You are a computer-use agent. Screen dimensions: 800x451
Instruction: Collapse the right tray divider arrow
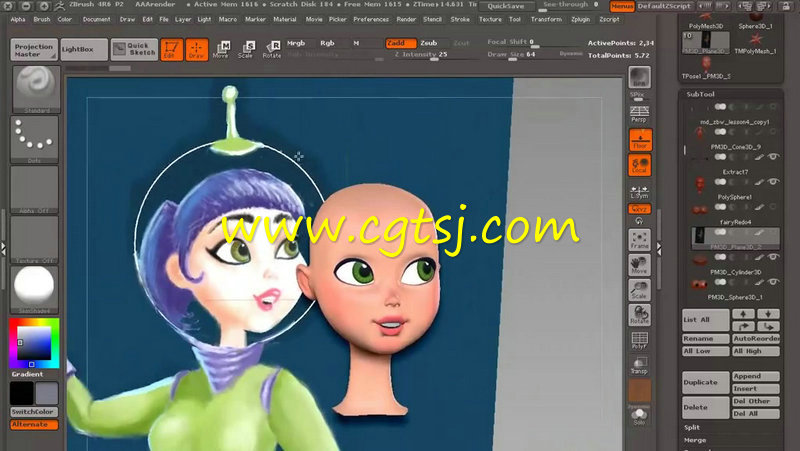coord(659,248)
